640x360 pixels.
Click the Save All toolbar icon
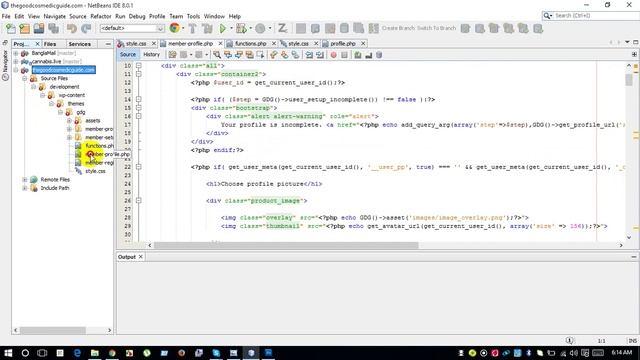point(53,28)
